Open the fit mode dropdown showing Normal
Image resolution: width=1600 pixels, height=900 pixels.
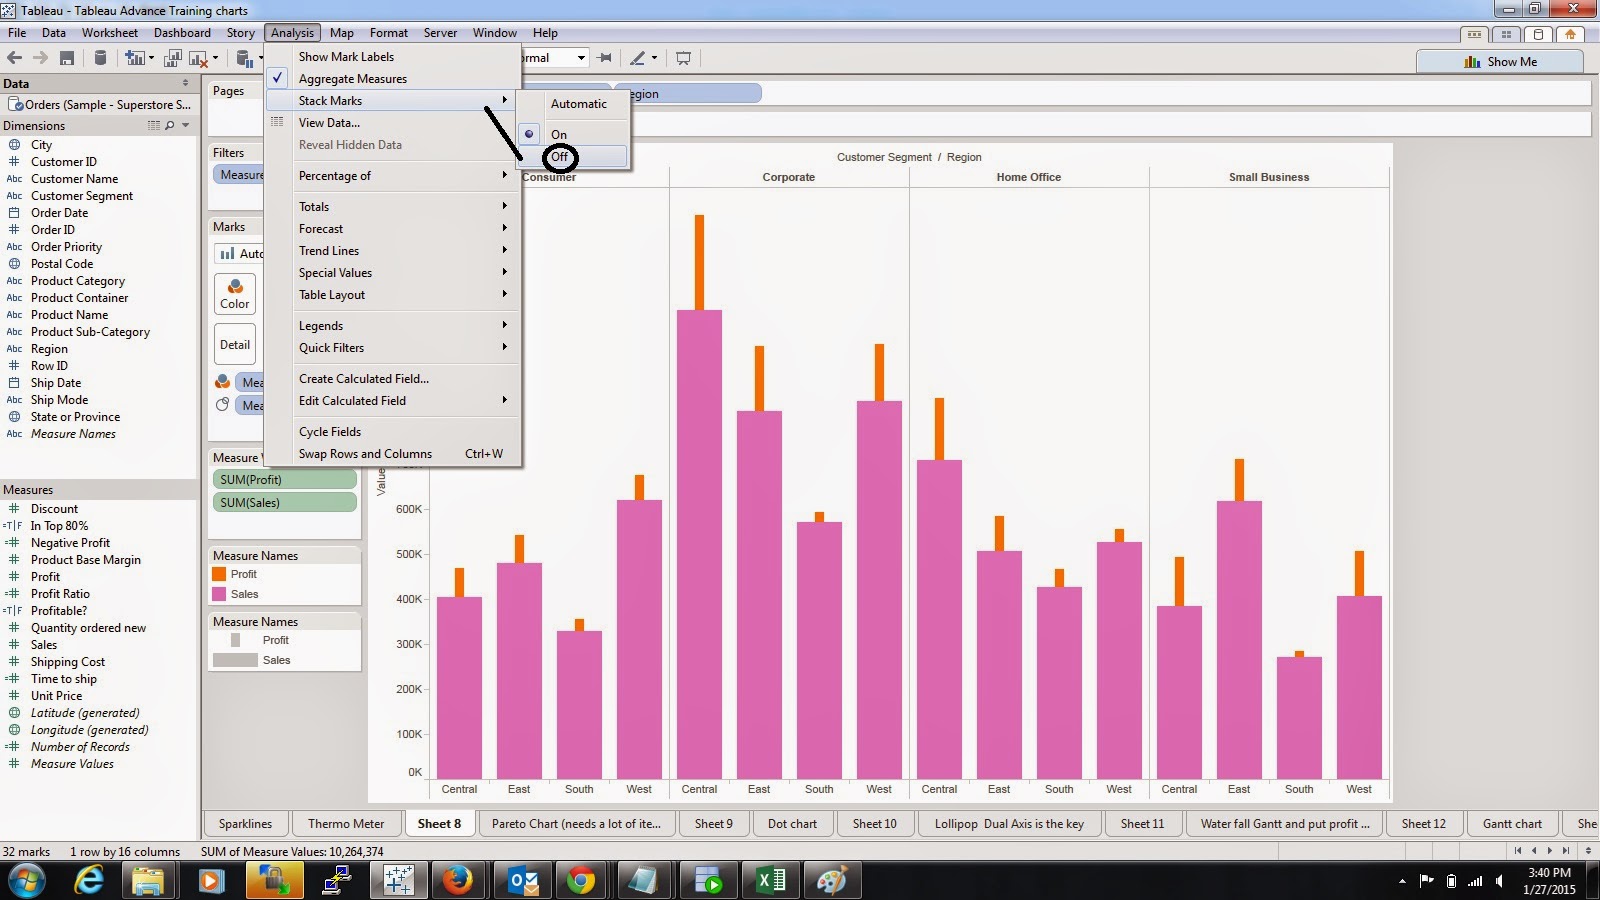[580, 57]
